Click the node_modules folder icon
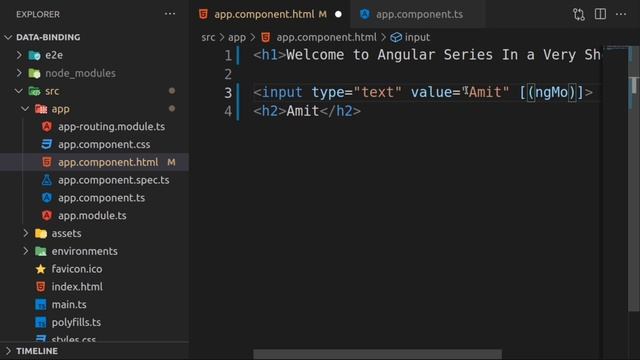Screen dimensions: 640x360 (x=34, y=73)
